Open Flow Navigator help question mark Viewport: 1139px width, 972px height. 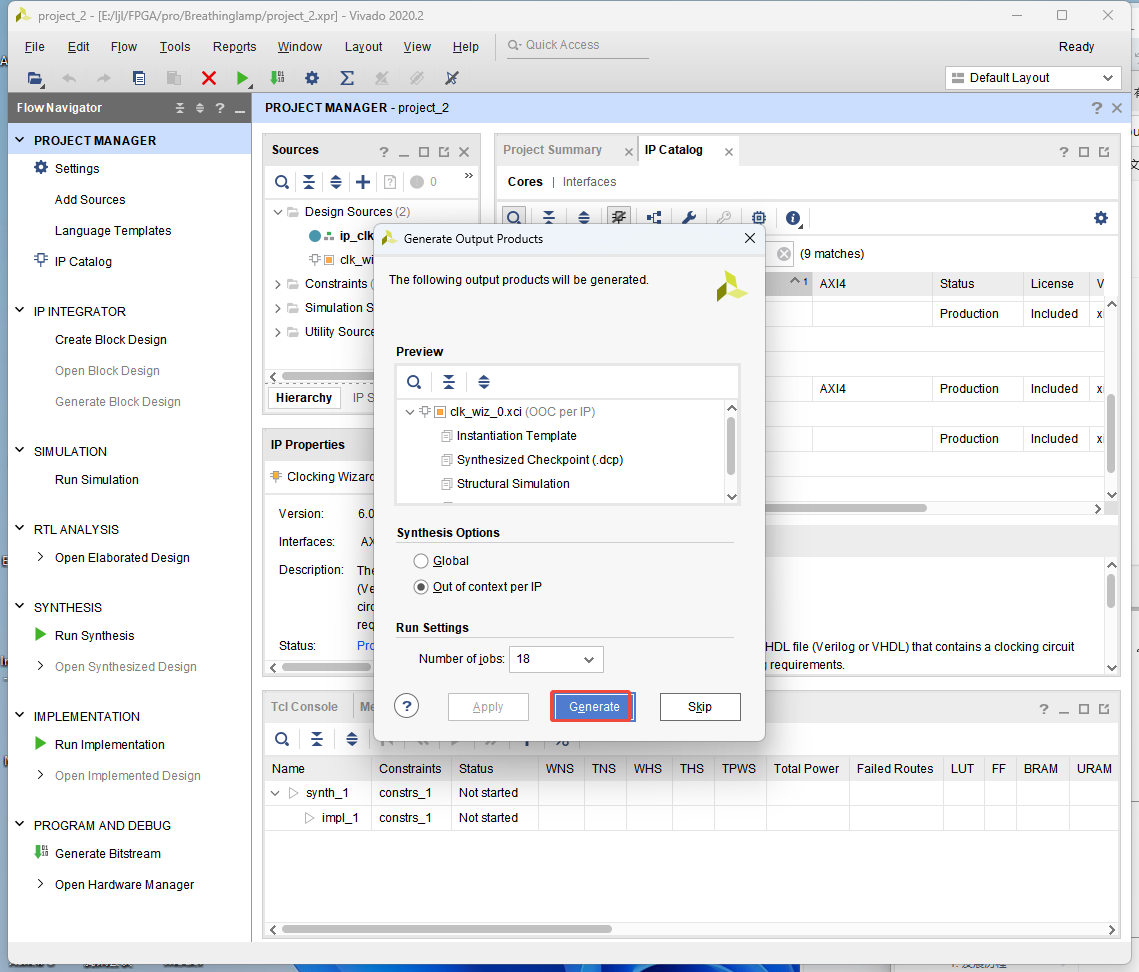click(x=220, y=108)
